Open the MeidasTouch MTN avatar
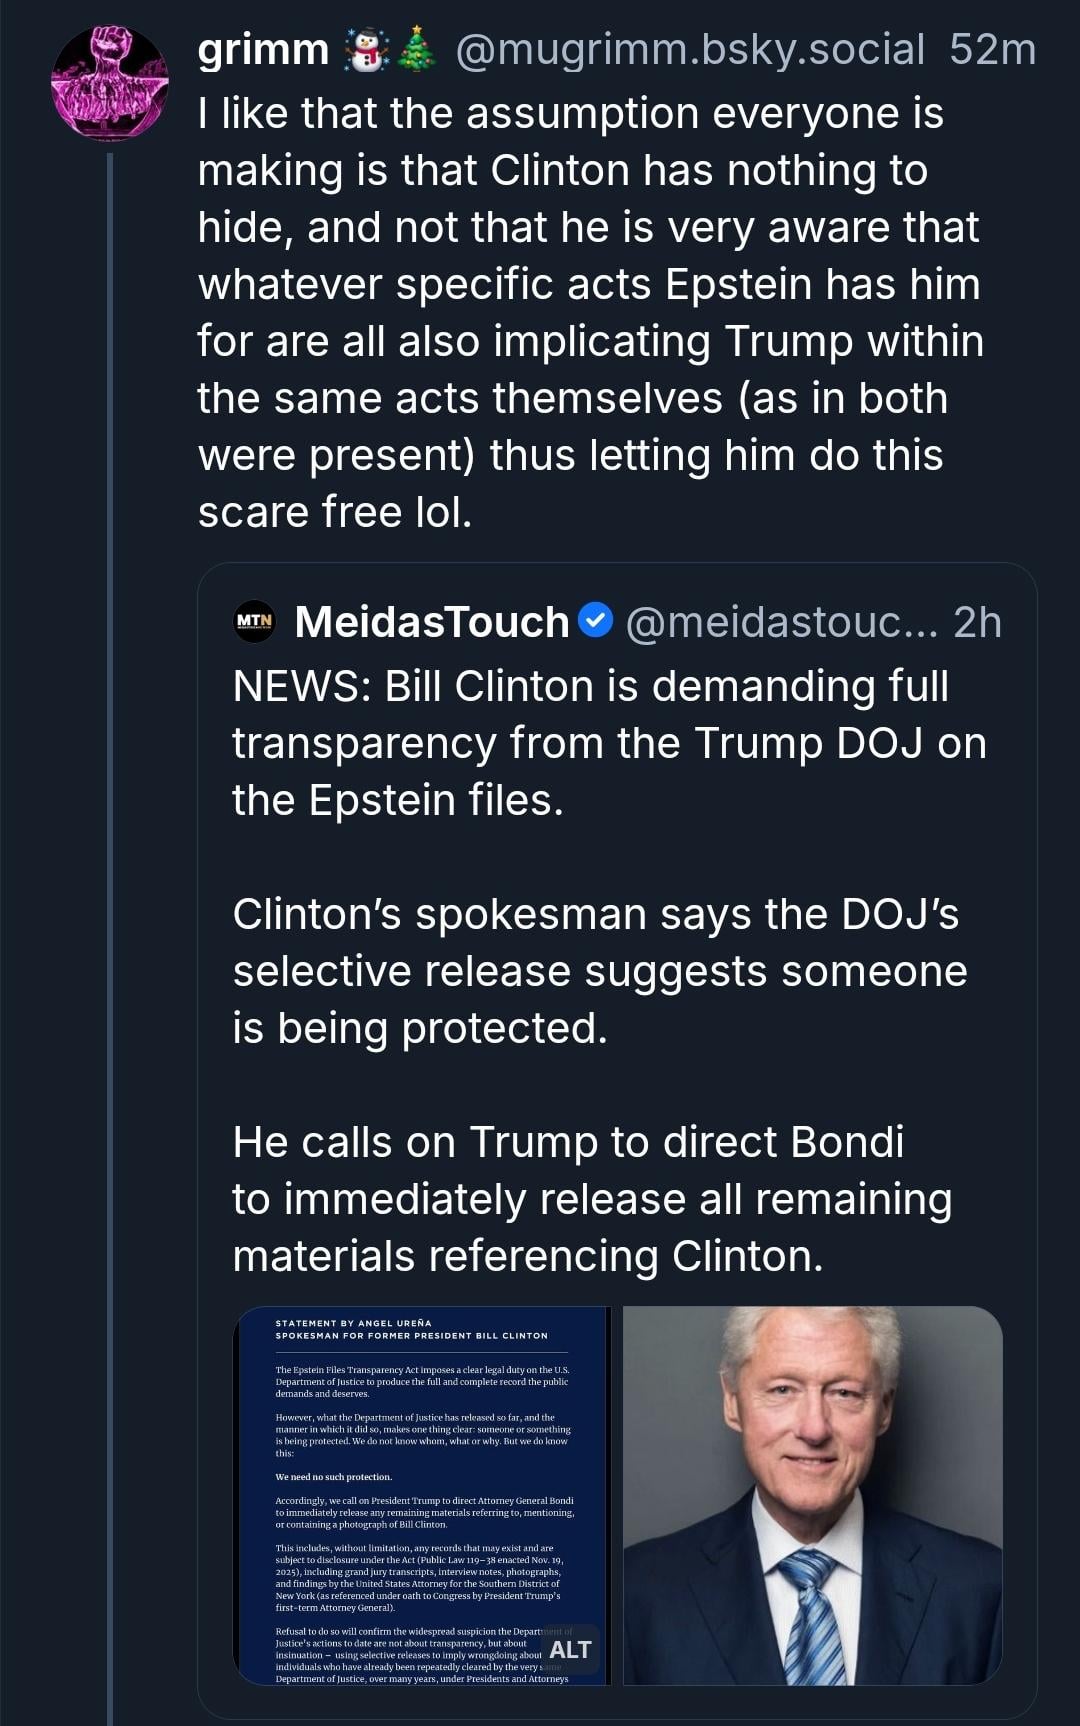This screenshot has width=1080, height=1726. coord(254,621)
